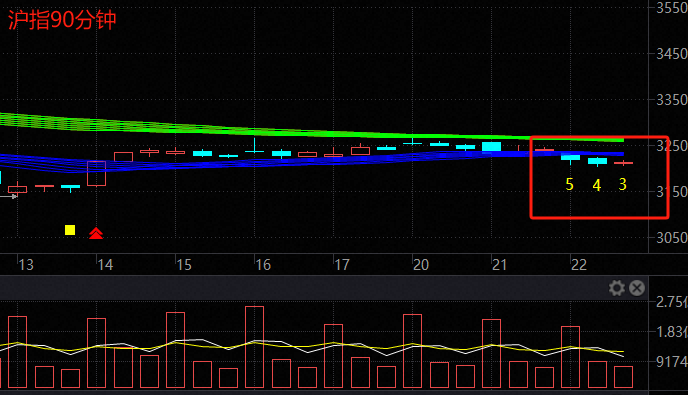
Task: Select date label 17 on time axis
Action: click(342, 265)
